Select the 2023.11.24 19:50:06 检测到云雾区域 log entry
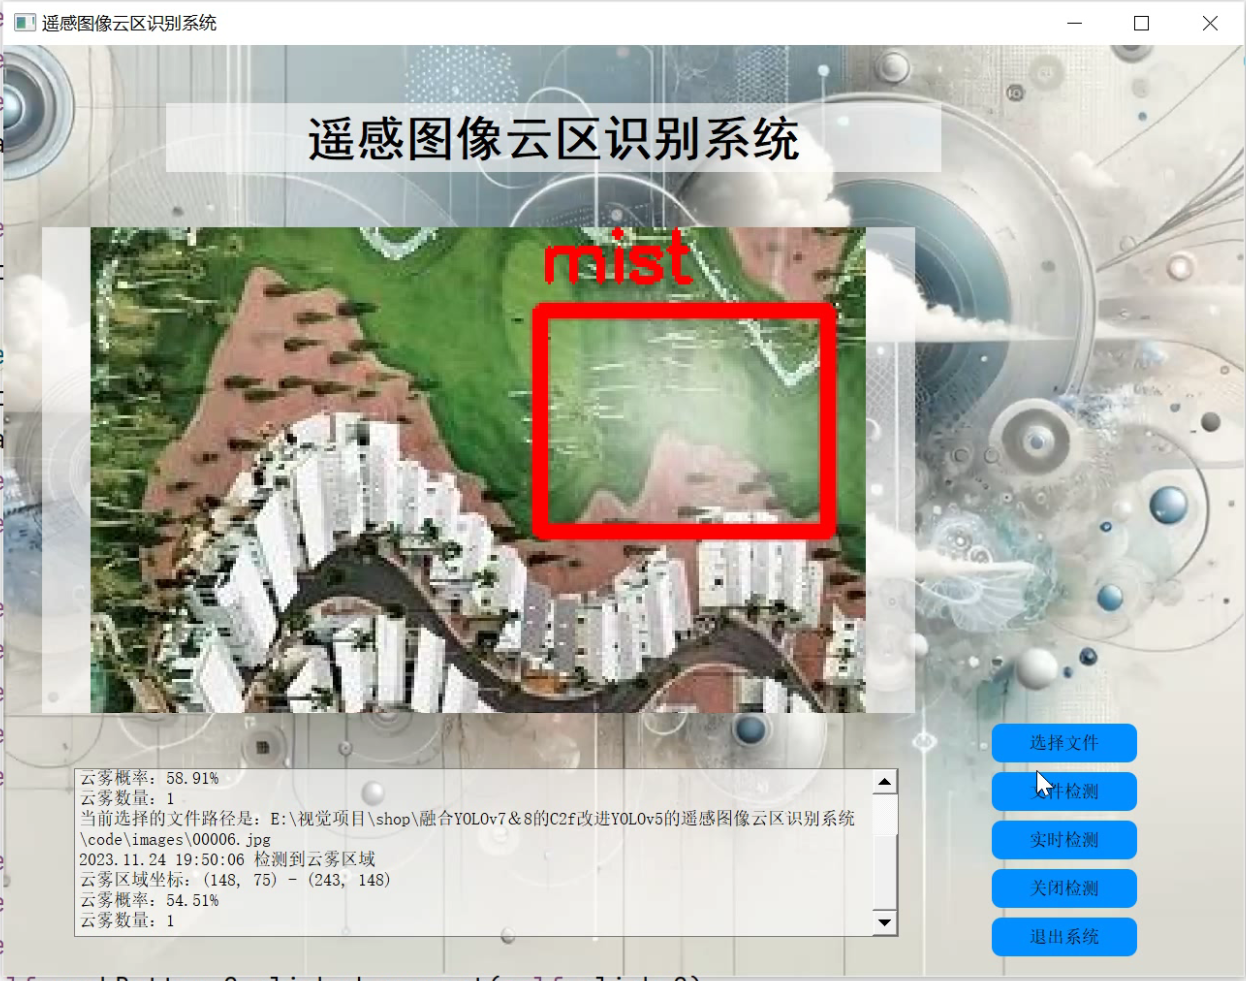The height and width of the screenshot is (981, 1246). click(x=227, y=860)
